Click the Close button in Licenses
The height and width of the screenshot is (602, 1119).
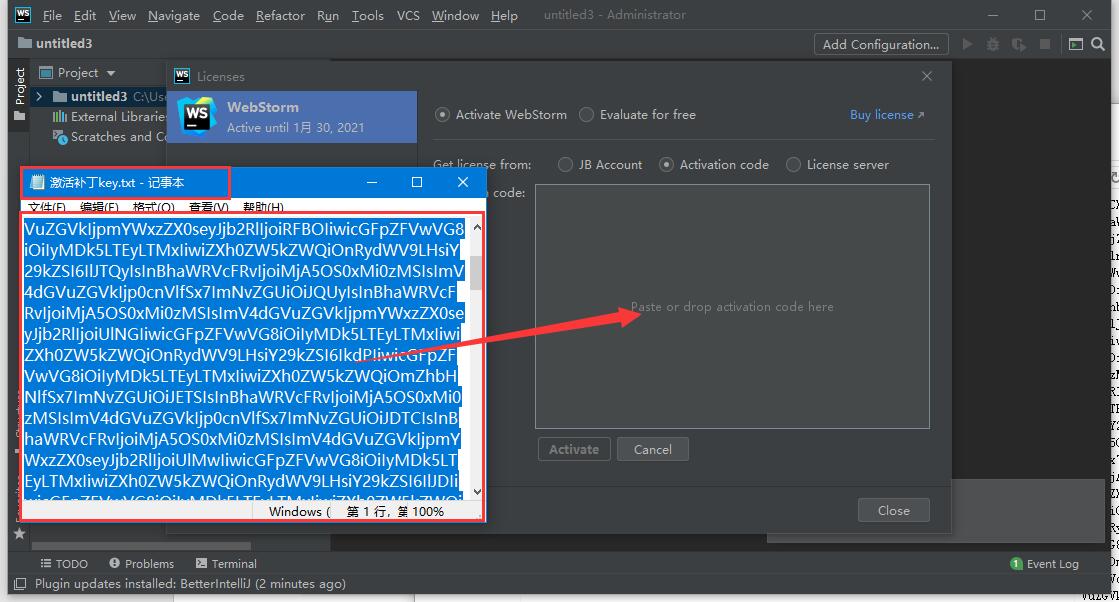tap(893, 510)
